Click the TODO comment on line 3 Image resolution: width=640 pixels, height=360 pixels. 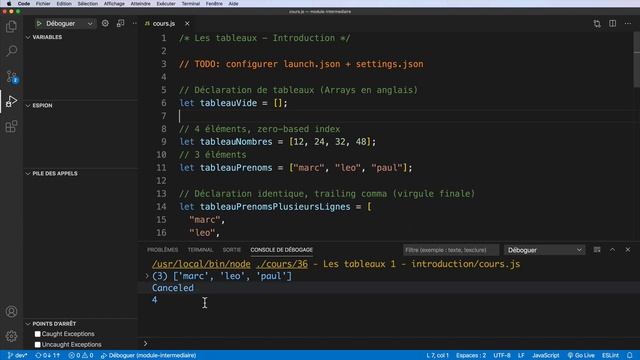pos(301,64)
